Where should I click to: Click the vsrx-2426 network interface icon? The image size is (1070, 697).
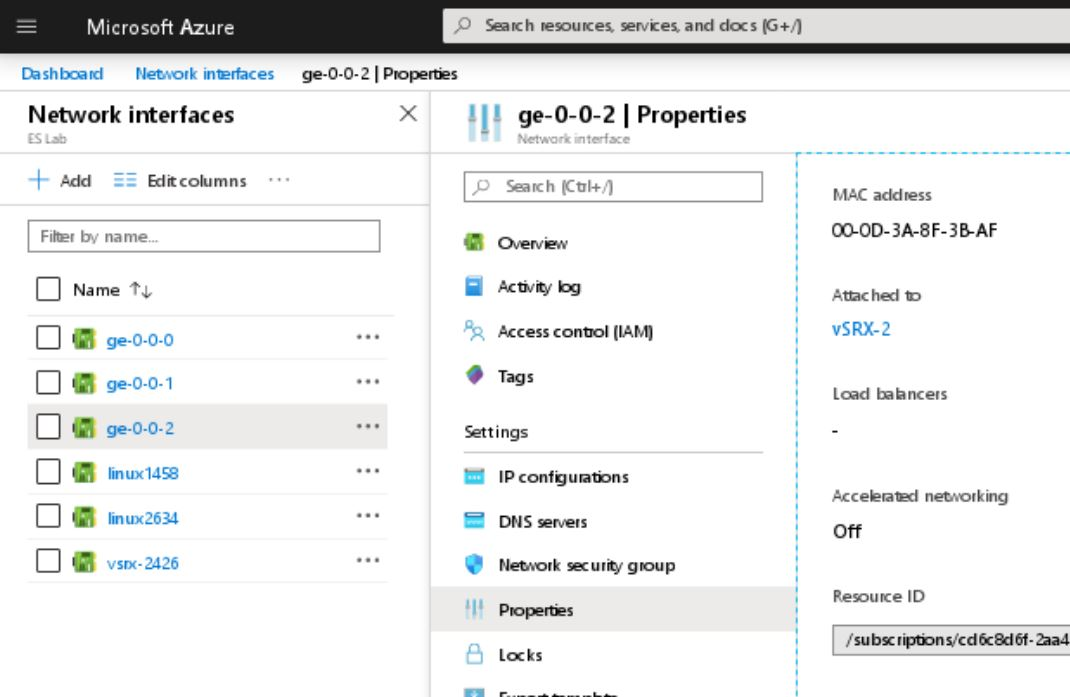click(84, 563)
